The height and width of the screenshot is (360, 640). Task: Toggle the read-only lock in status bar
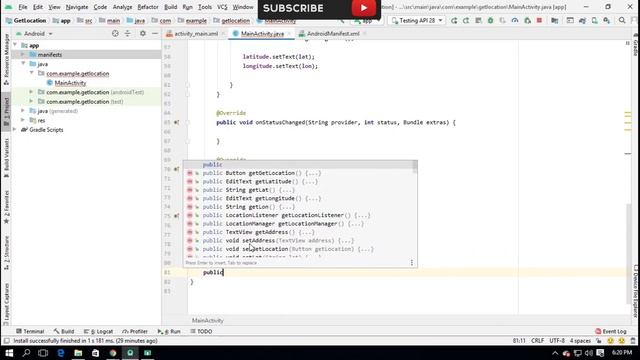pos(599,341)
